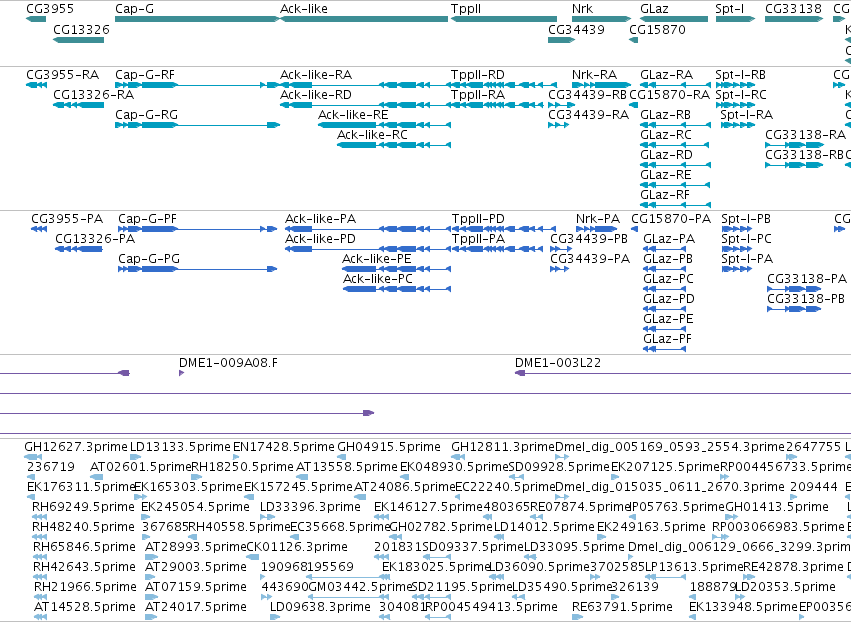Click transcript CG15870-RA
The width and height of the screenshot is (851, 622).
click(x=669, y=94)
